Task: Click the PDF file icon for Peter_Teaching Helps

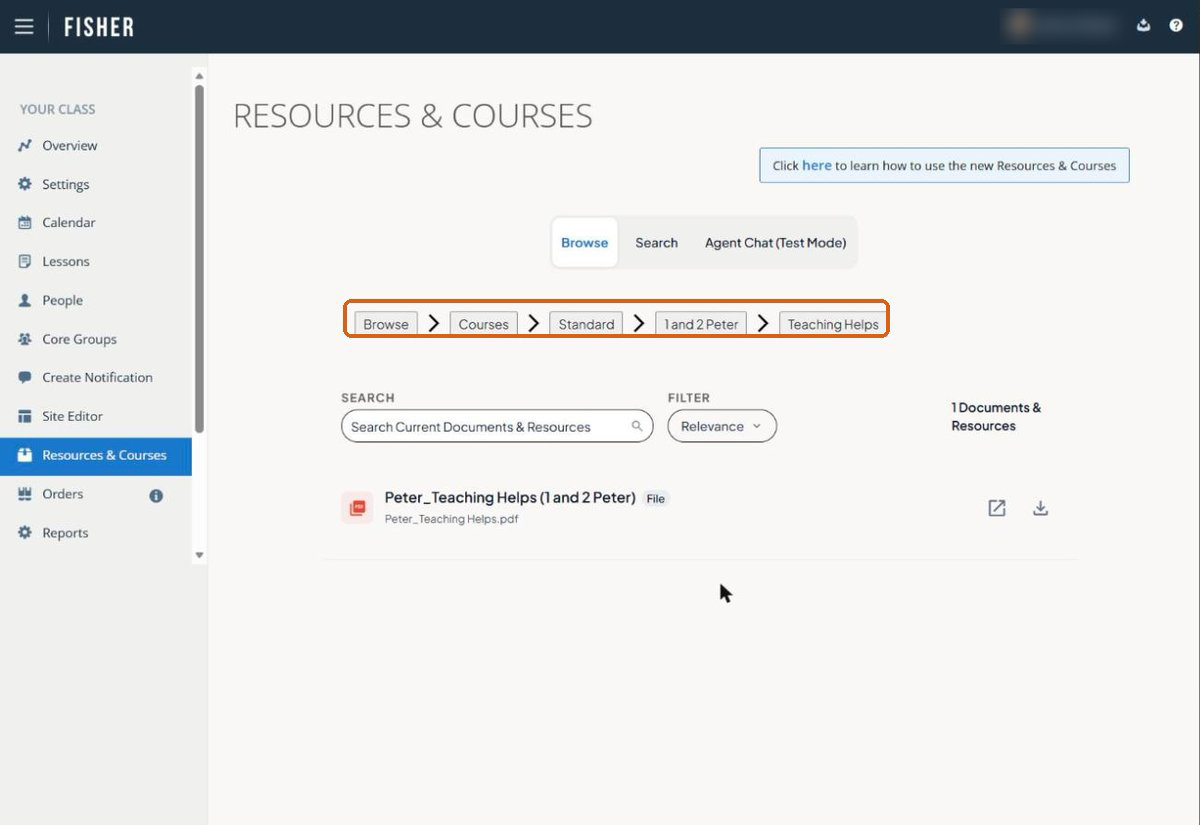Action: coord(357,508)
